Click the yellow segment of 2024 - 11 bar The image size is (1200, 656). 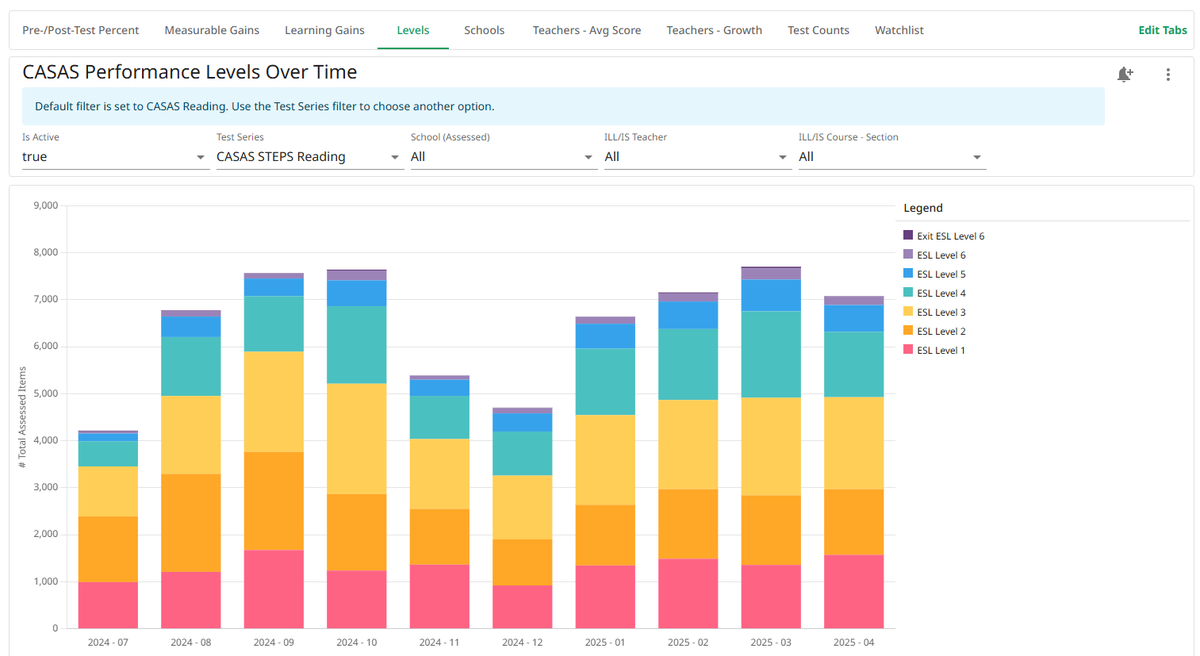tap(440, 474)
